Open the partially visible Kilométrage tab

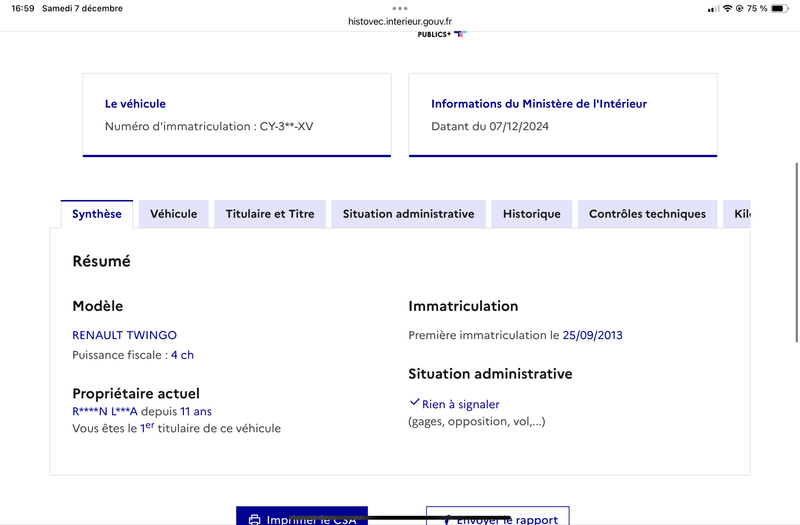(737, 214)
